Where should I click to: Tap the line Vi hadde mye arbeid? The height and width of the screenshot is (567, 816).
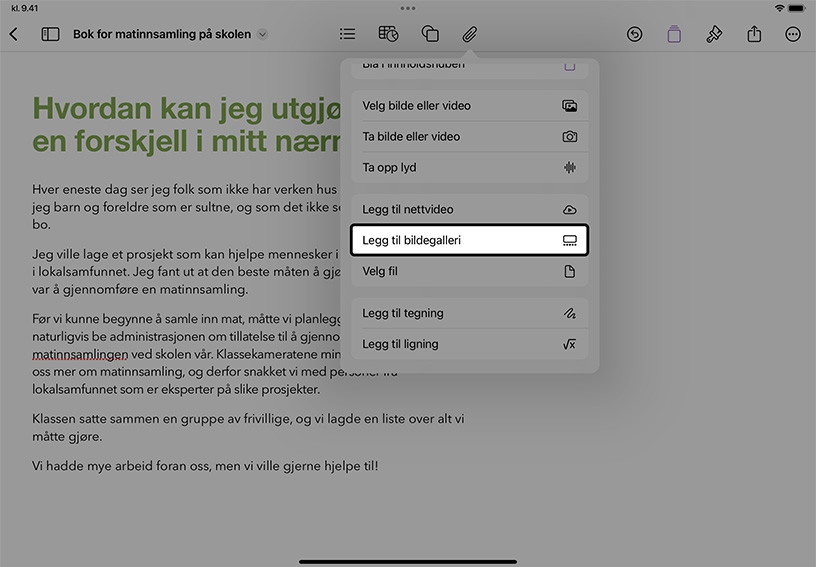click(x=205, y=466)
